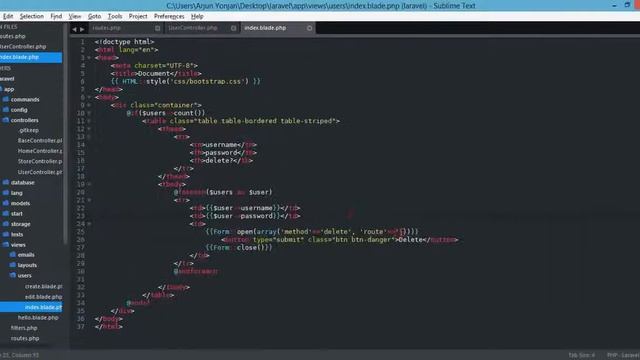This screenshot has width=640, height=360.
Task: Open create.blade.php in users folder
Action: click(x=43, y=287)
